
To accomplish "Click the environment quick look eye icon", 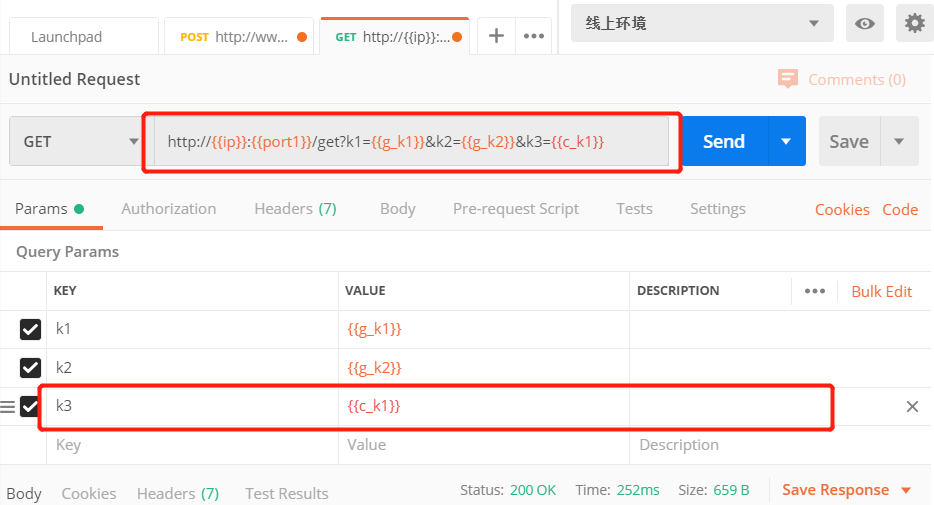I will coord(864,23).
